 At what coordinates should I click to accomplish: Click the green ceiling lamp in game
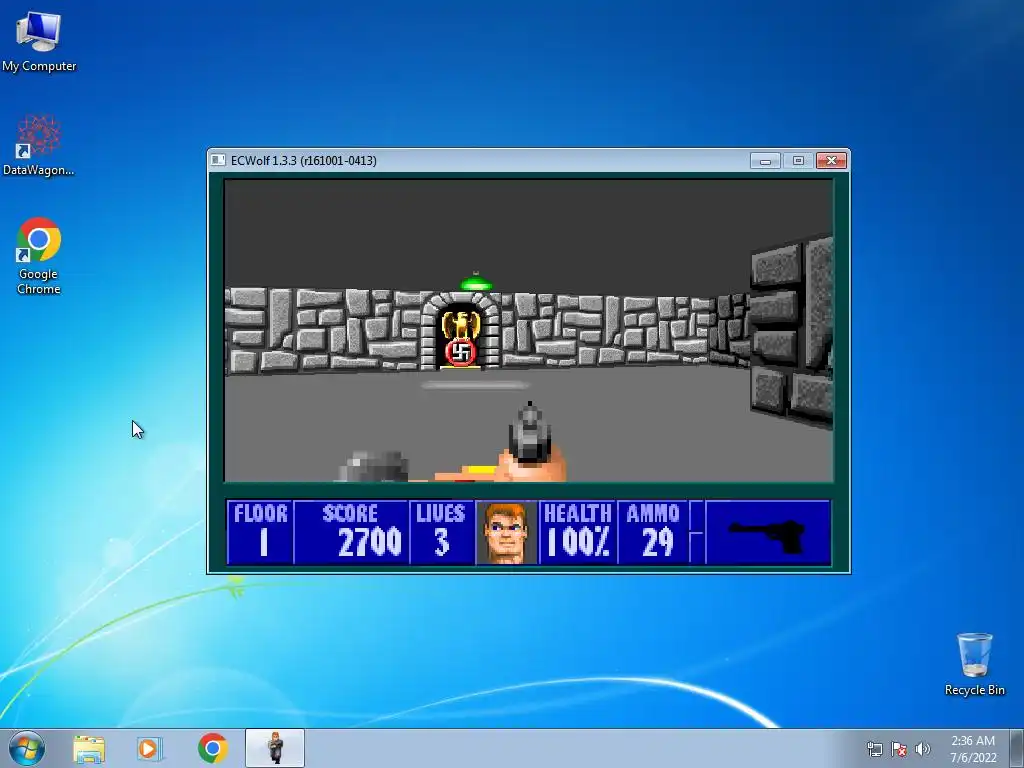[476, 281]
